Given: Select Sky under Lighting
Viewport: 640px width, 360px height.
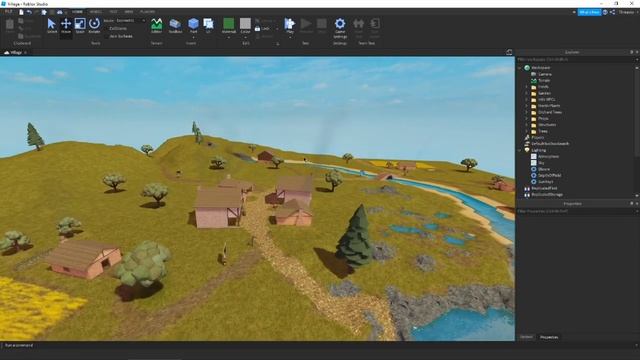Looking at the screenshot, I should click(x=541, y=163).
